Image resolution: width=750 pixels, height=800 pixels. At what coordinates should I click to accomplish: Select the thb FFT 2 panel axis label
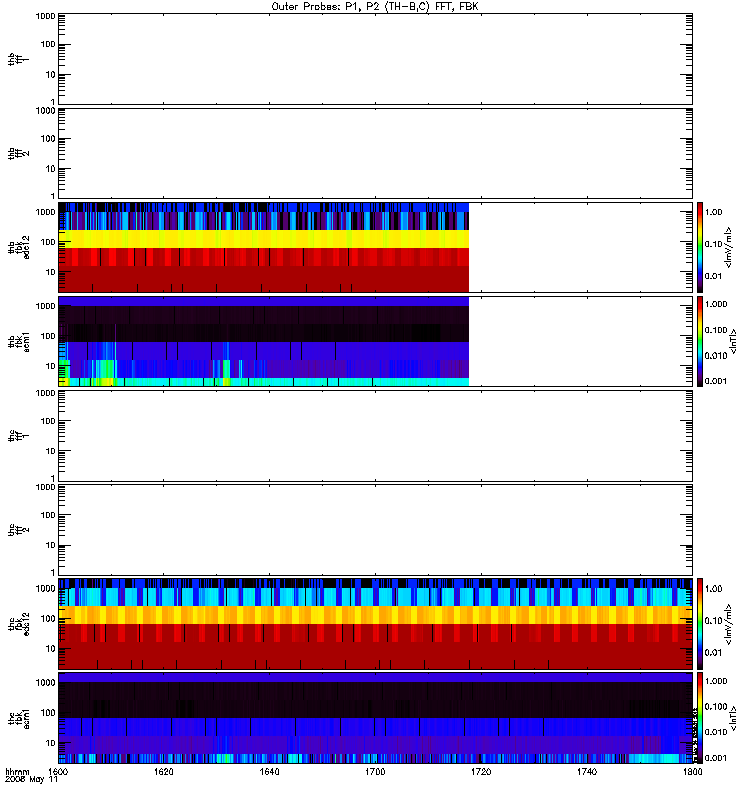18,154
